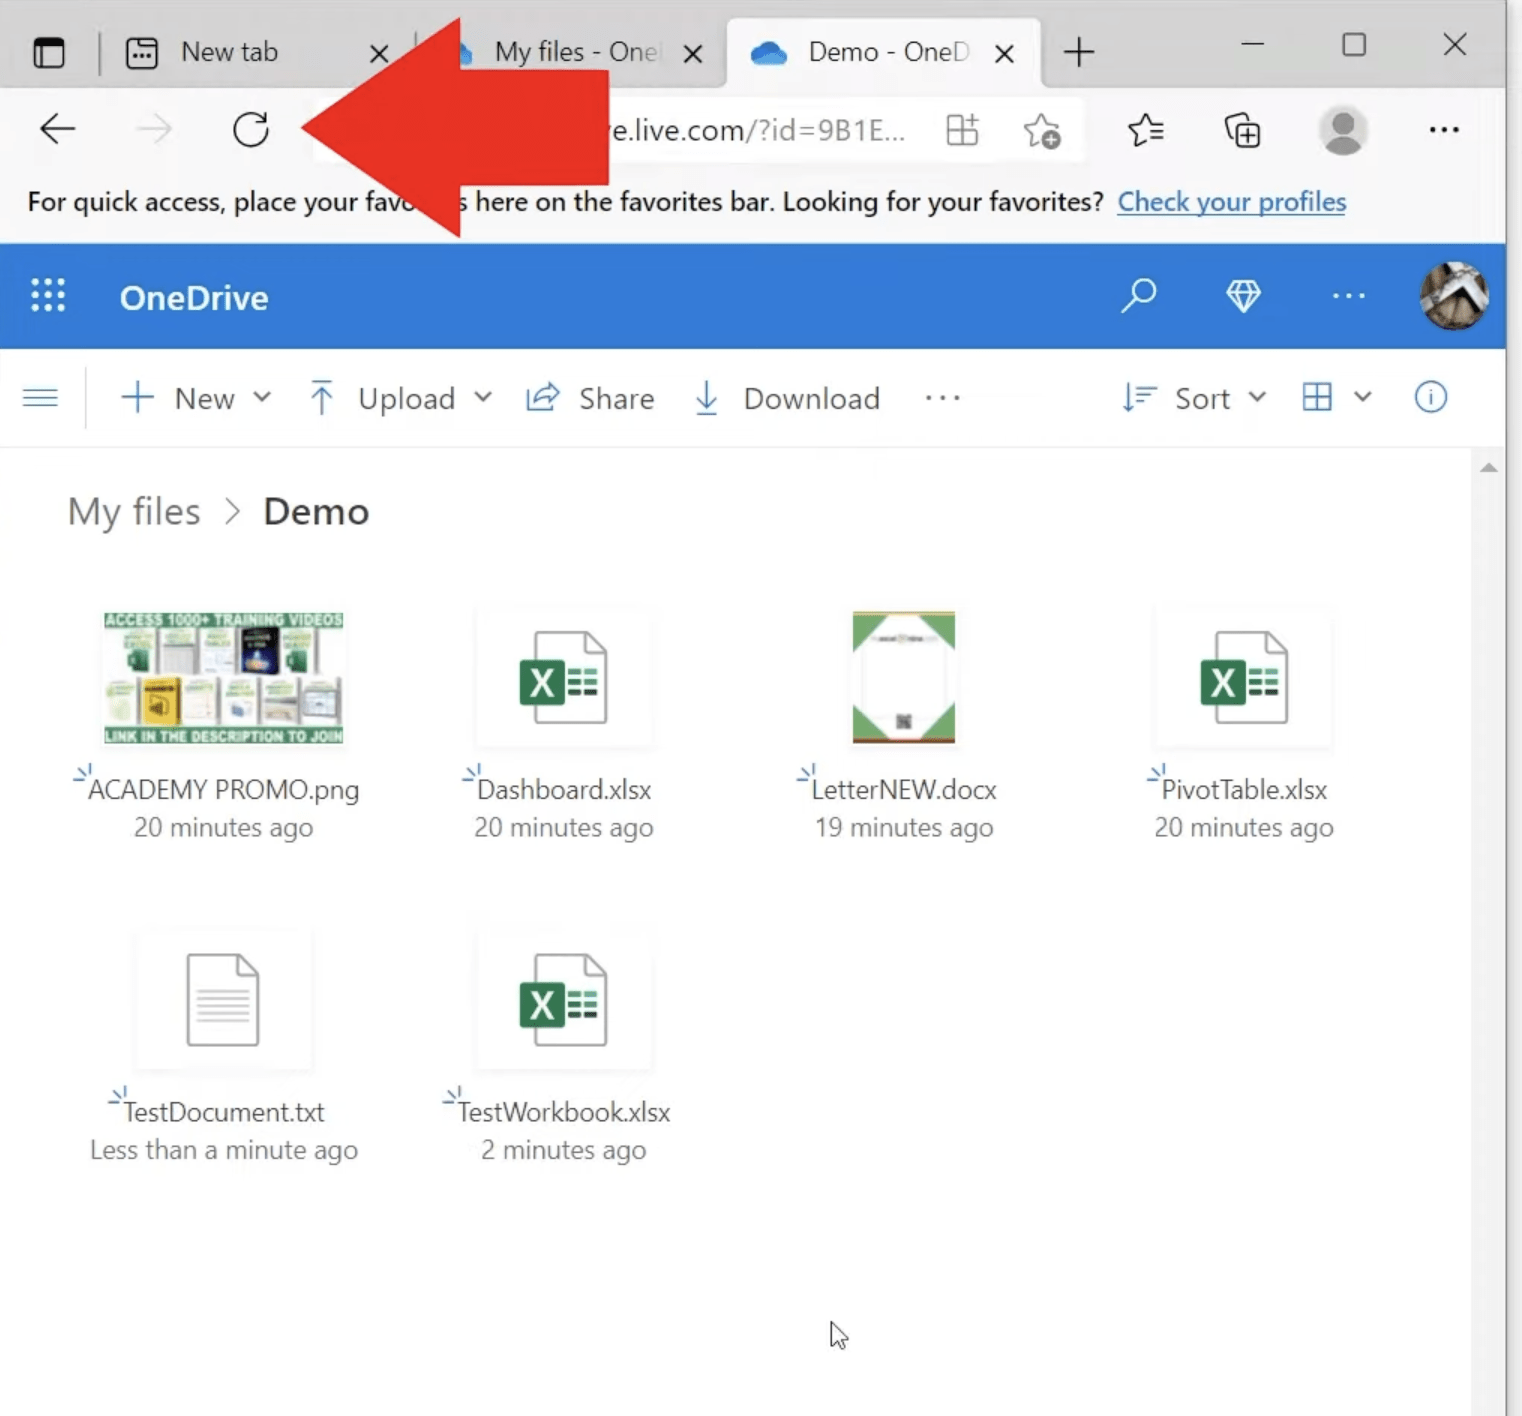Select the Dashboard.xlsx file name
The image size is (1522, 1416).
click(x=564, y=789)
